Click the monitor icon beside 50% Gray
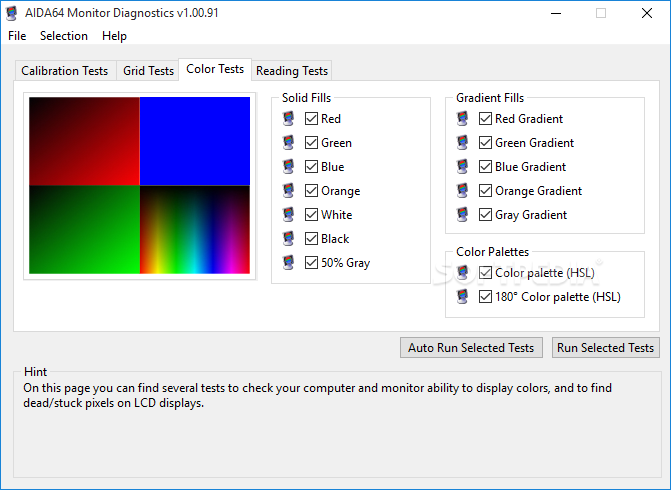 coord(289,262)
